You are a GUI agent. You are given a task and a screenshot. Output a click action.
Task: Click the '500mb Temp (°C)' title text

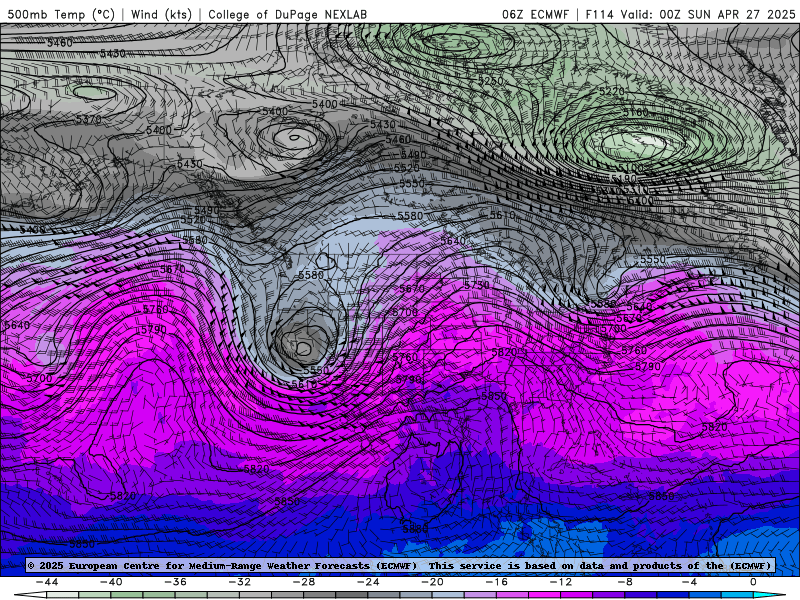61,14
